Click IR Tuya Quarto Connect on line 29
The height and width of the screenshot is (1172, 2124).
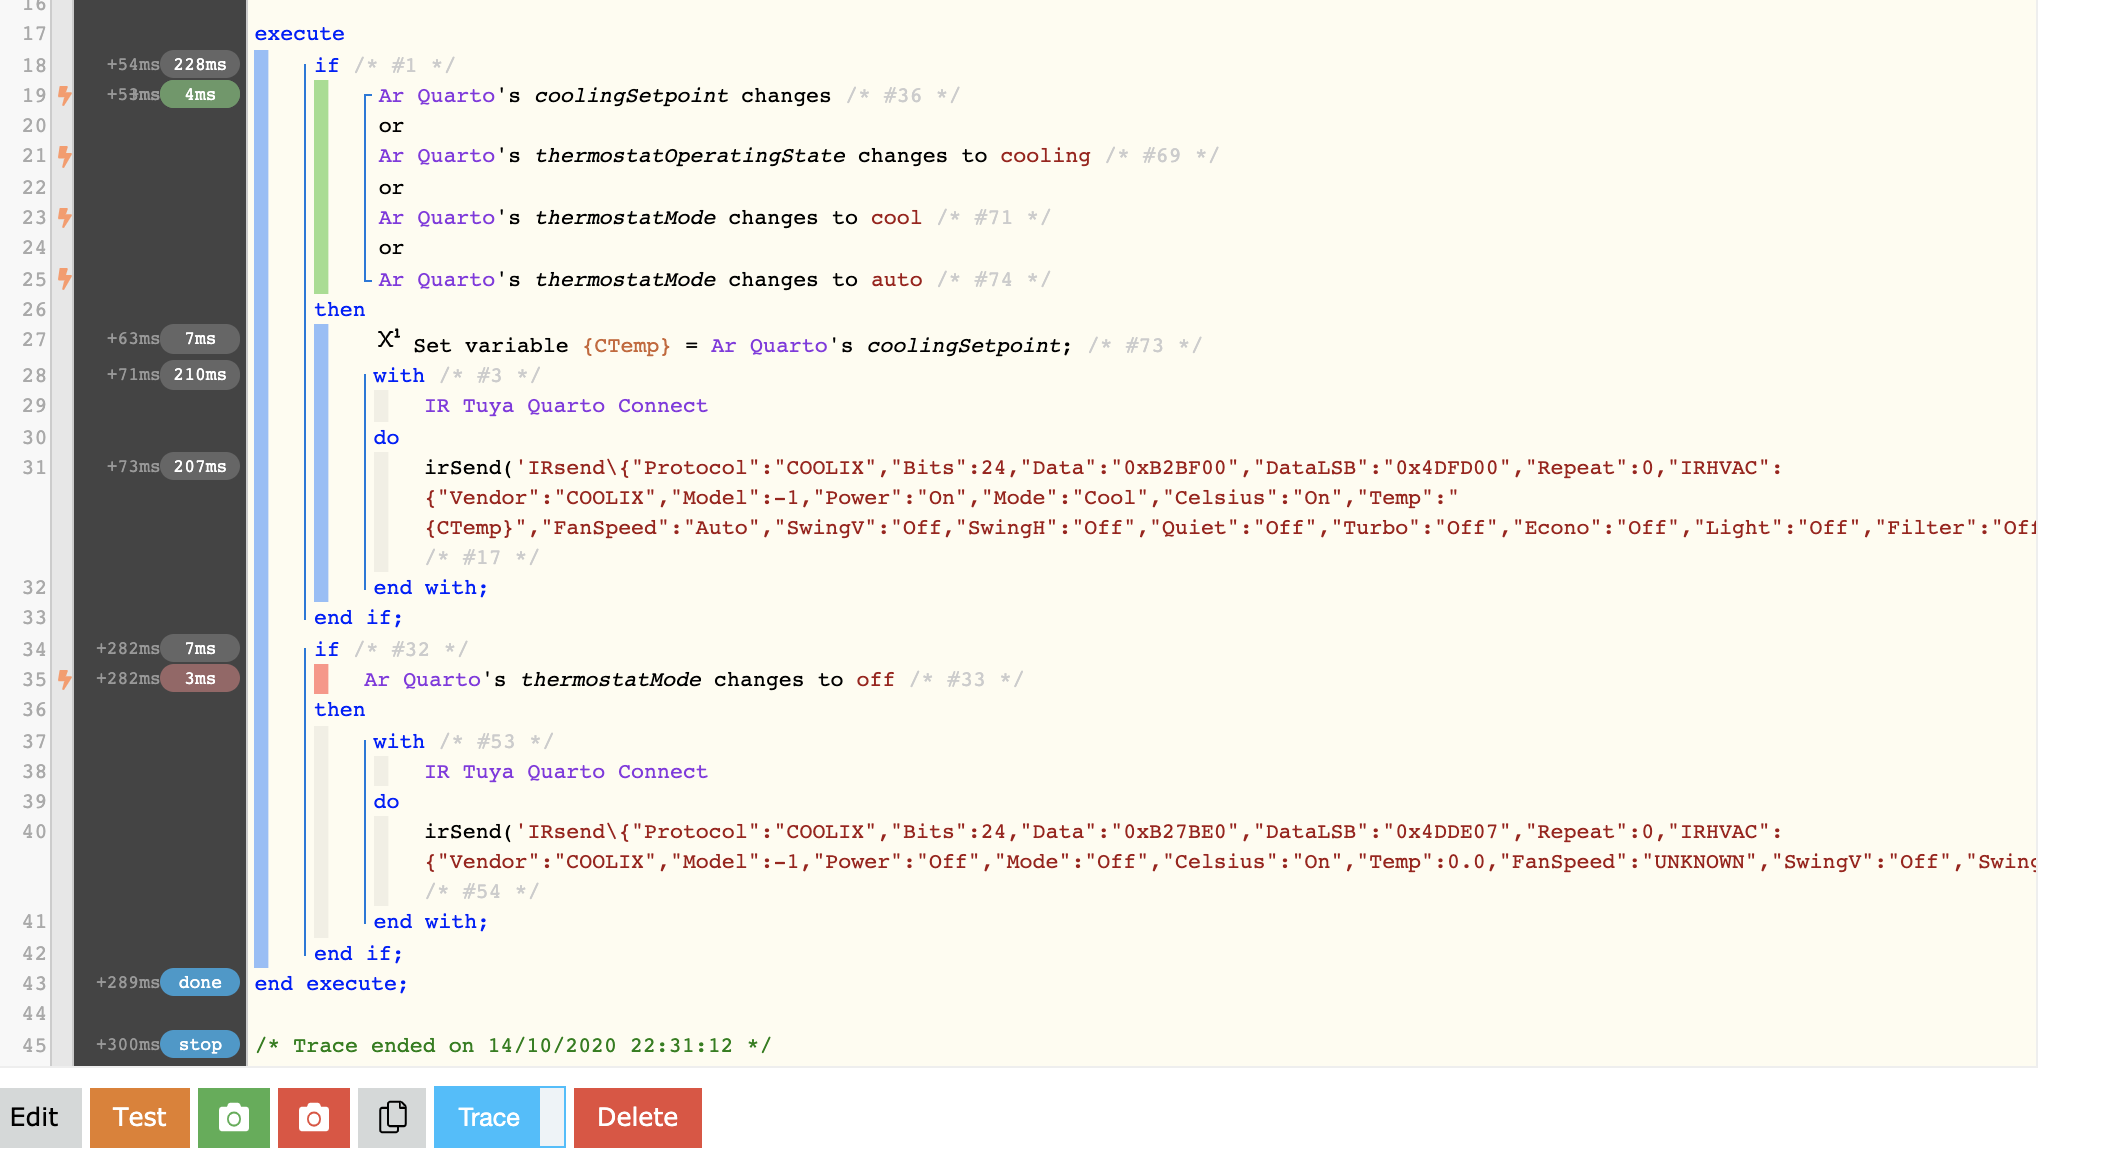click(x=566, y=405)
